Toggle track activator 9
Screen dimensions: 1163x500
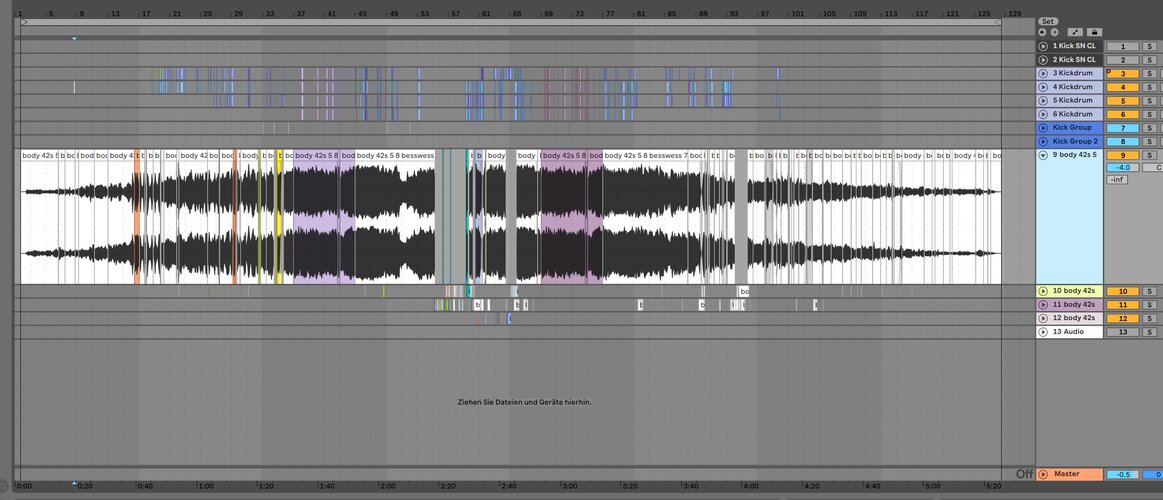click(x=1122, y=155)
